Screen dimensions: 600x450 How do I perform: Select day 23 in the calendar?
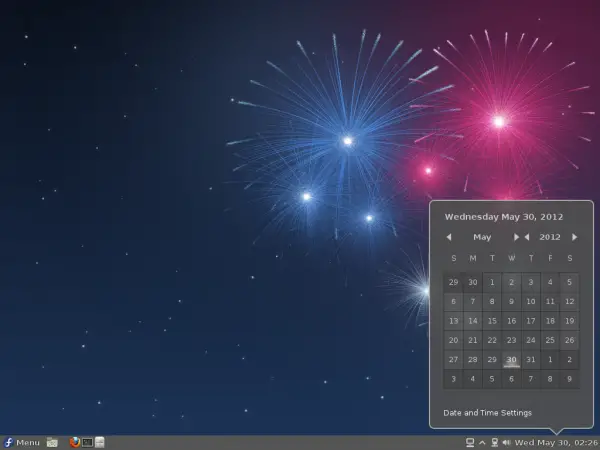(511, 340)
